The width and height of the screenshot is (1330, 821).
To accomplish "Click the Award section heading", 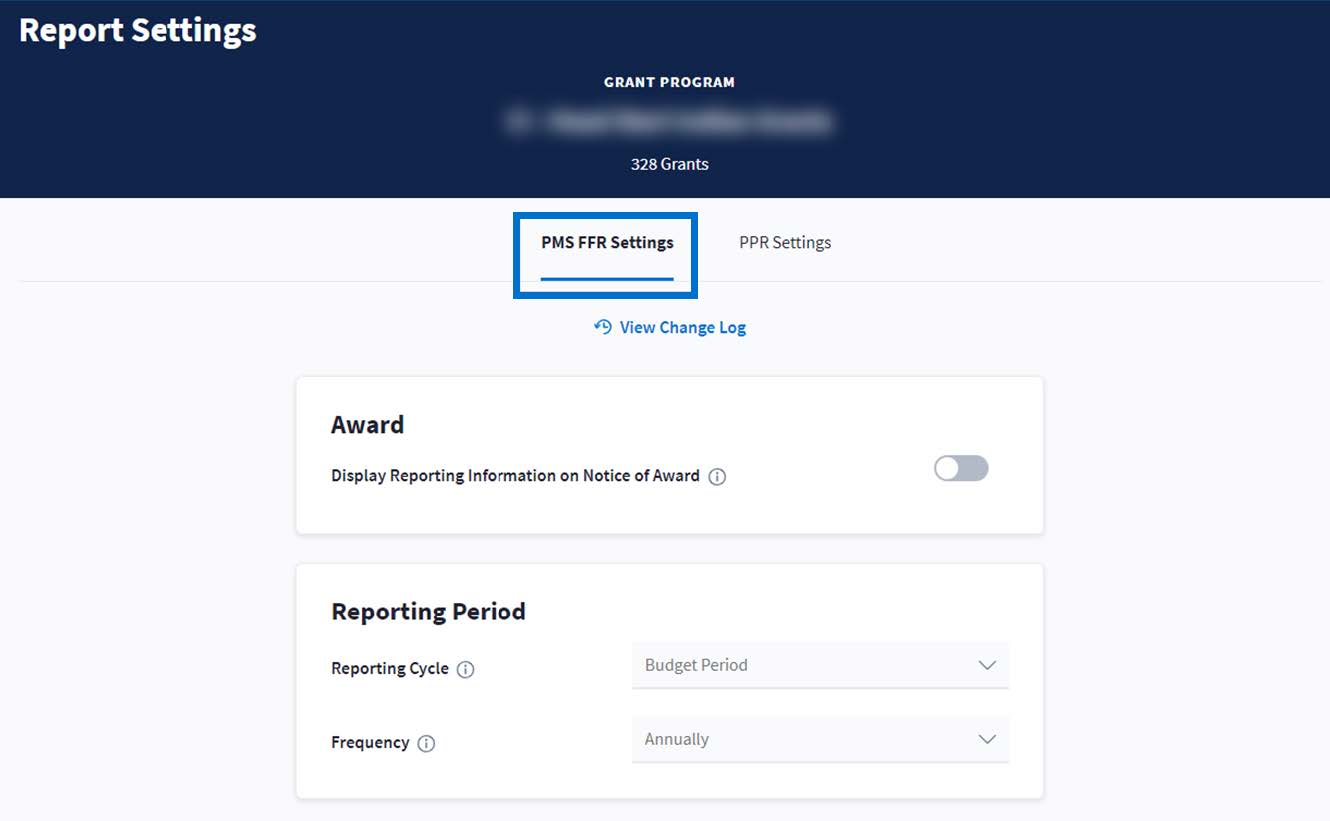I will pyautogui.click(x=368, y=424).
